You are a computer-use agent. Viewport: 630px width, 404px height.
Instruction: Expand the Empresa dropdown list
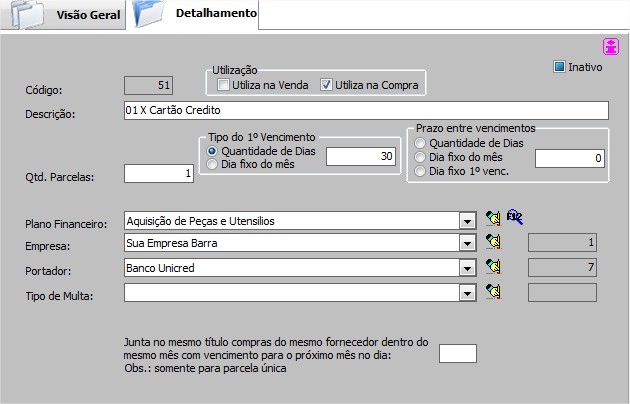(467, 243)
